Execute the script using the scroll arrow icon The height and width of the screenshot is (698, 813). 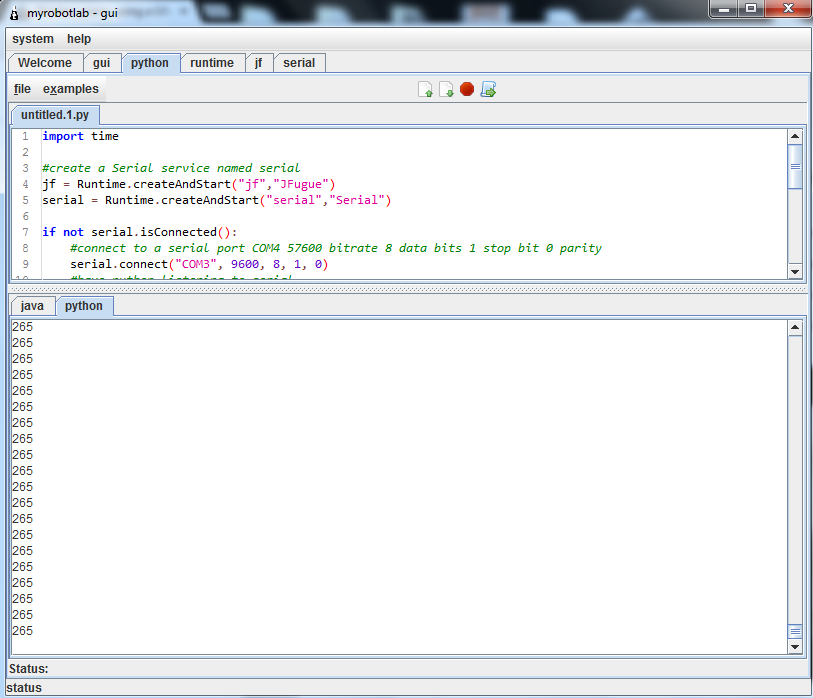point(488,90)
